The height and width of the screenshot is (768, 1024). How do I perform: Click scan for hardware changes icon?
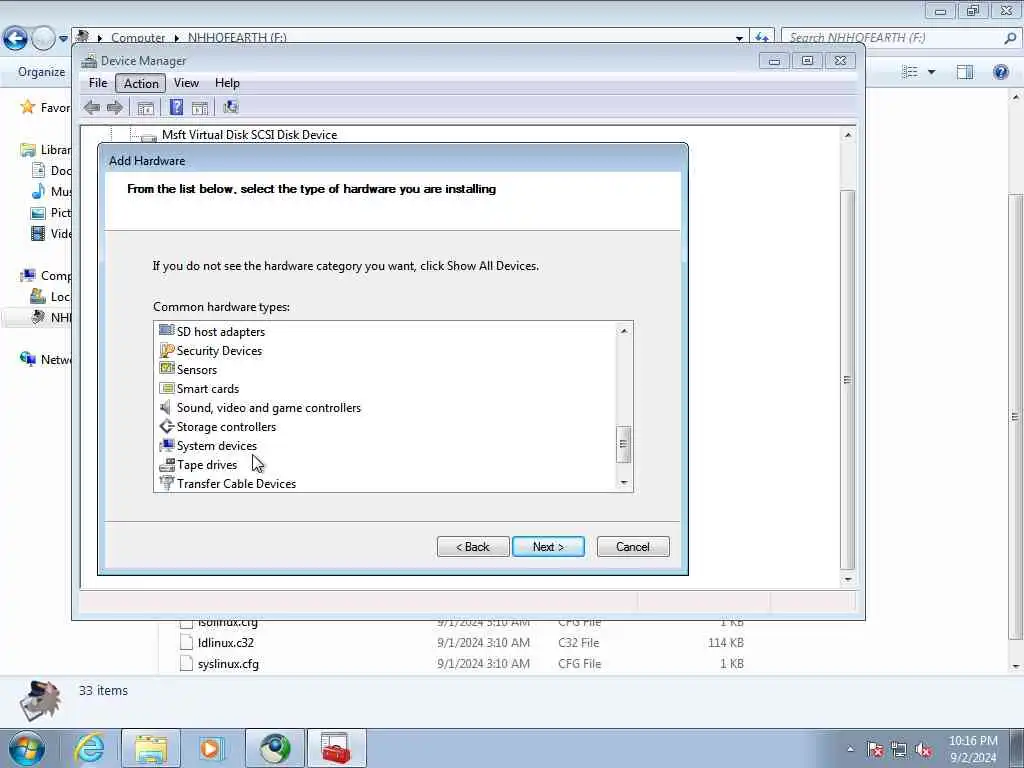point(231,107)
